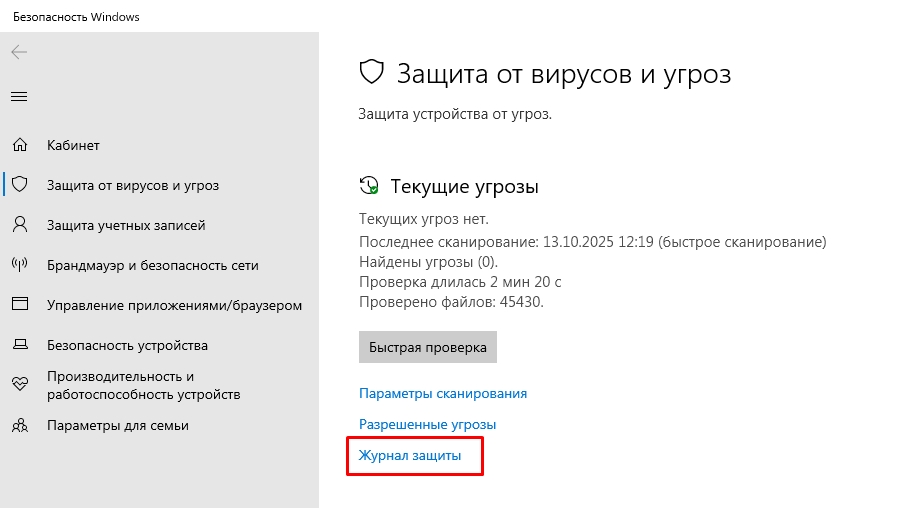Go to Управление приложениями/браузером
This screenshot has height=508, width=915.
[x=174, y=305]
